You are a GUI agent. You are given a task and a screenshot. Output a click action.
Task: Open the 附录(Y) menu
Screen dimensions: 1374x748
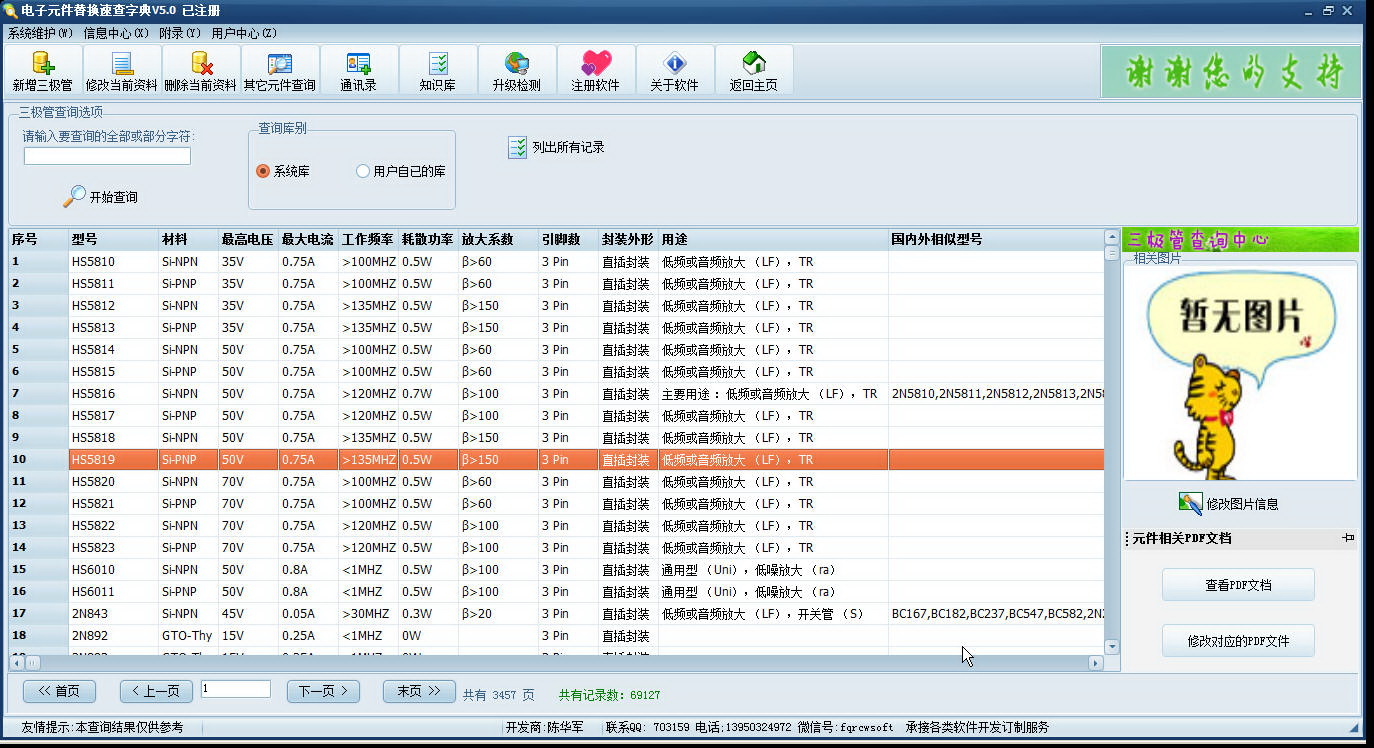[180, 33]
